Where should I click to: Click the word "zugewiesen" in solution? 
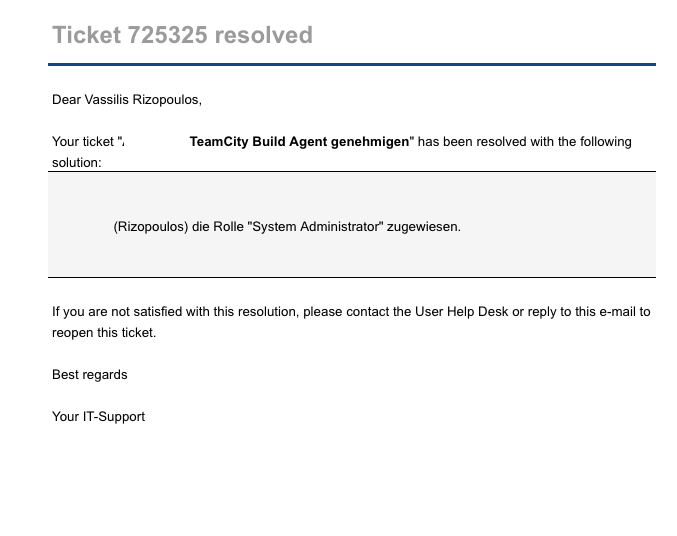(422, 227)
